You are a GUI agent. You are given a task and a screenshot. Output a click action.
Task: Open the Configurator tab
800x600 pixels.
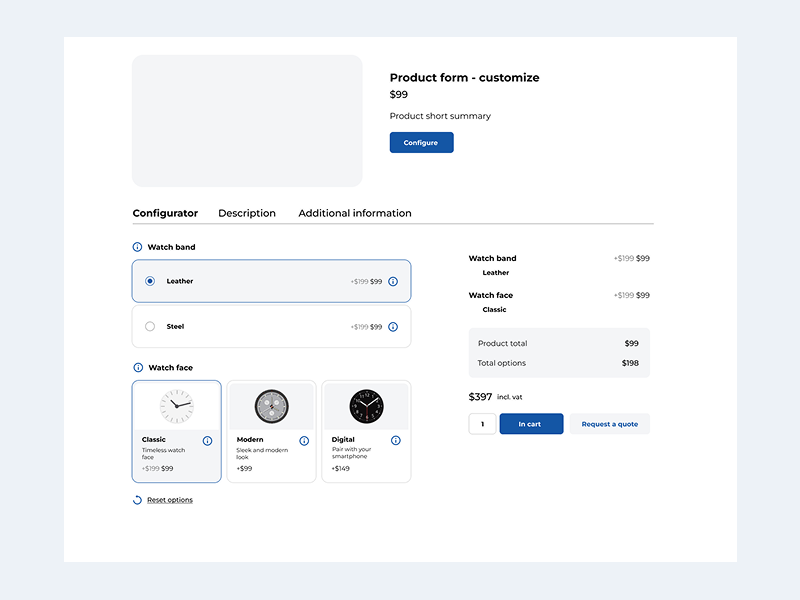point(165,213)
